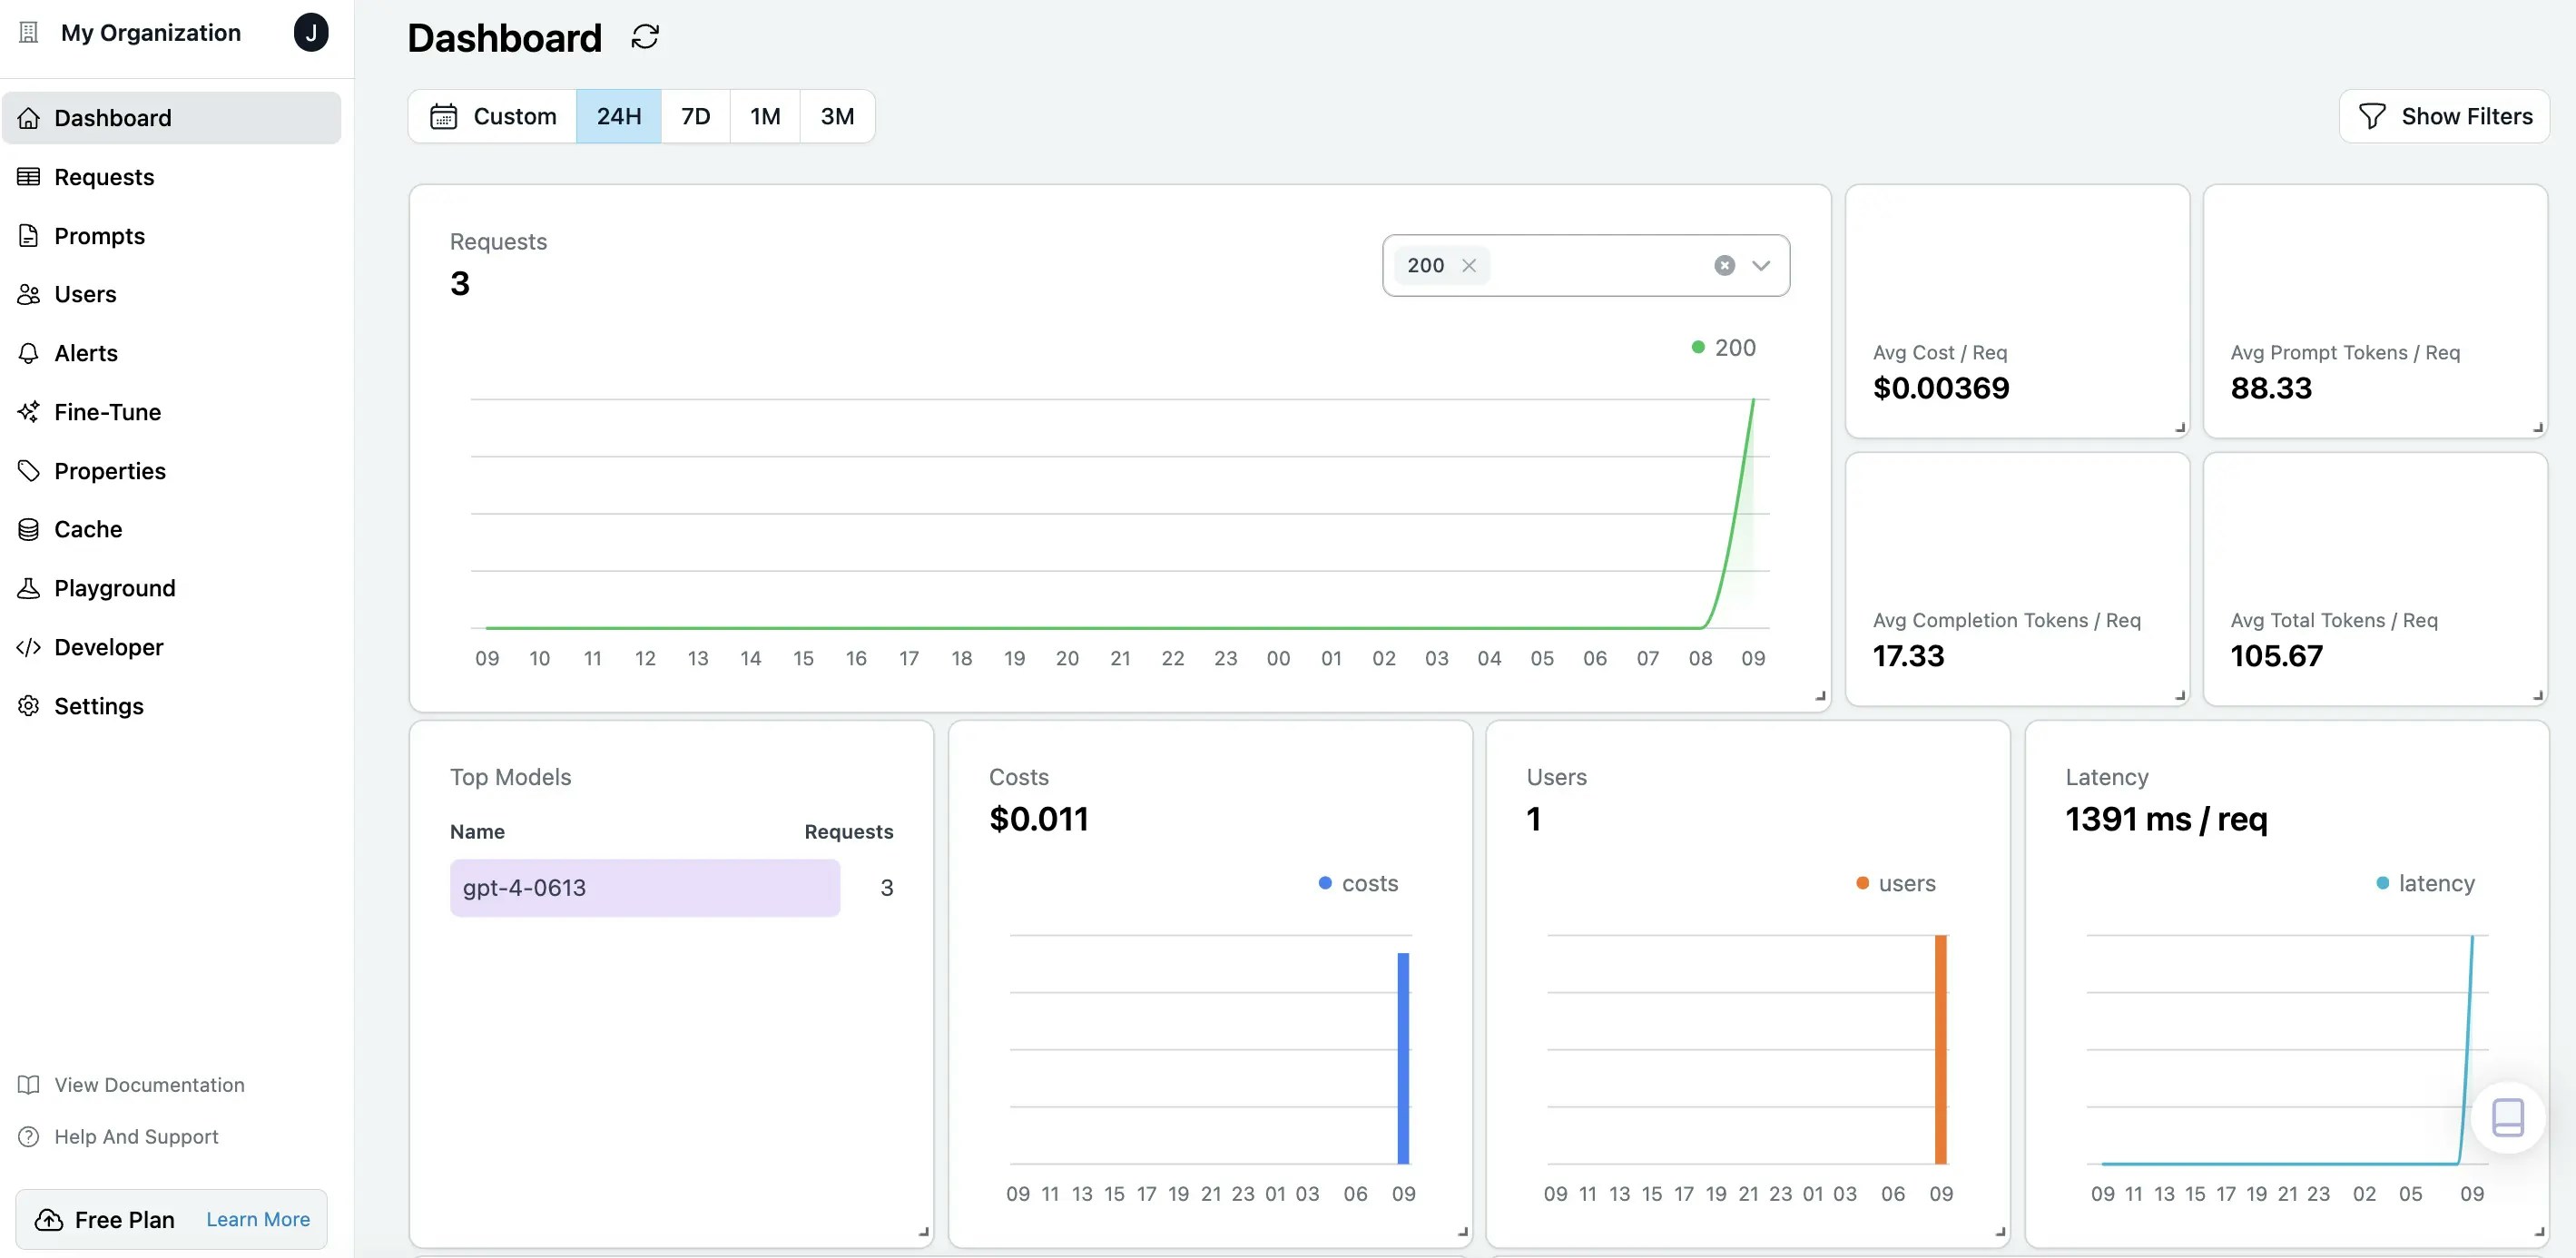
Task: Click the user avatar J
Action: tap(311, 33)
